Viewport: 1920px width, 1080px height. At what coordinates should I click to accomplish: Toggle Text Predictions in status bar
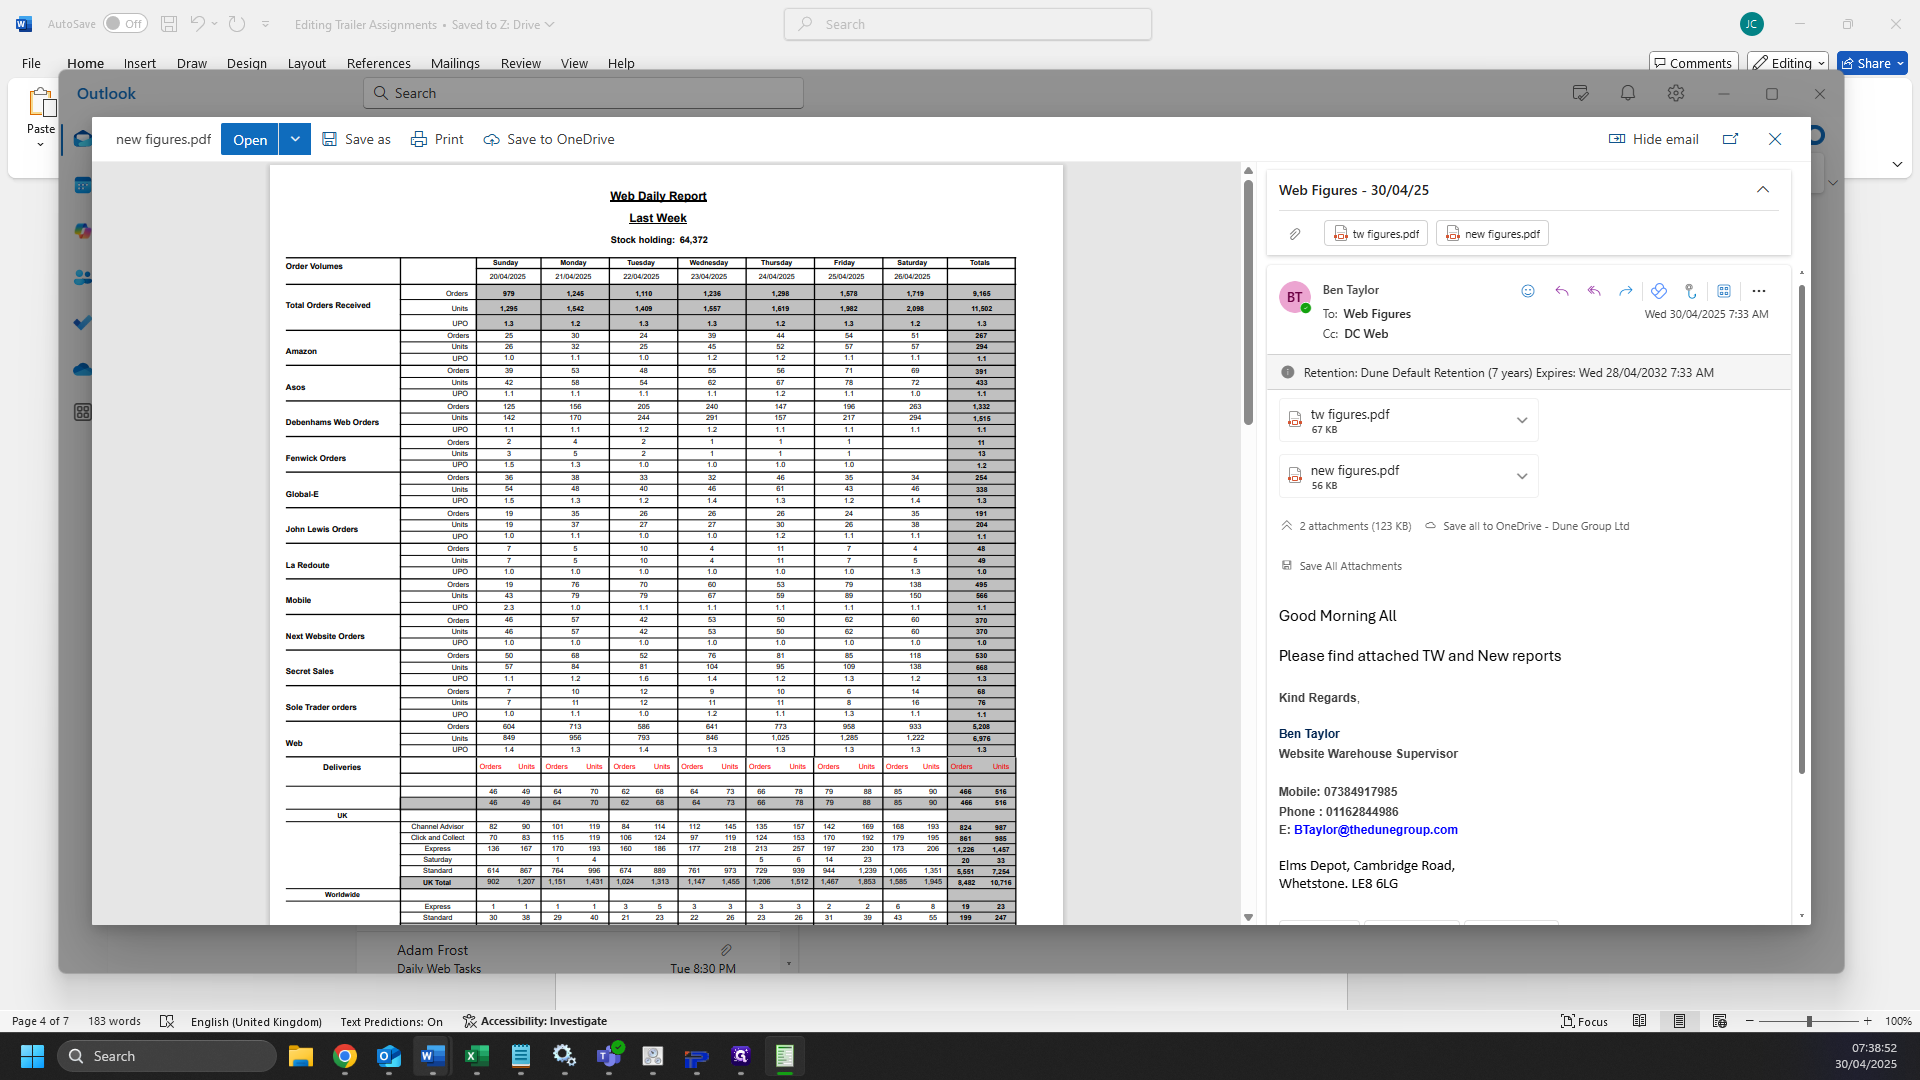tap(391, 1021)
